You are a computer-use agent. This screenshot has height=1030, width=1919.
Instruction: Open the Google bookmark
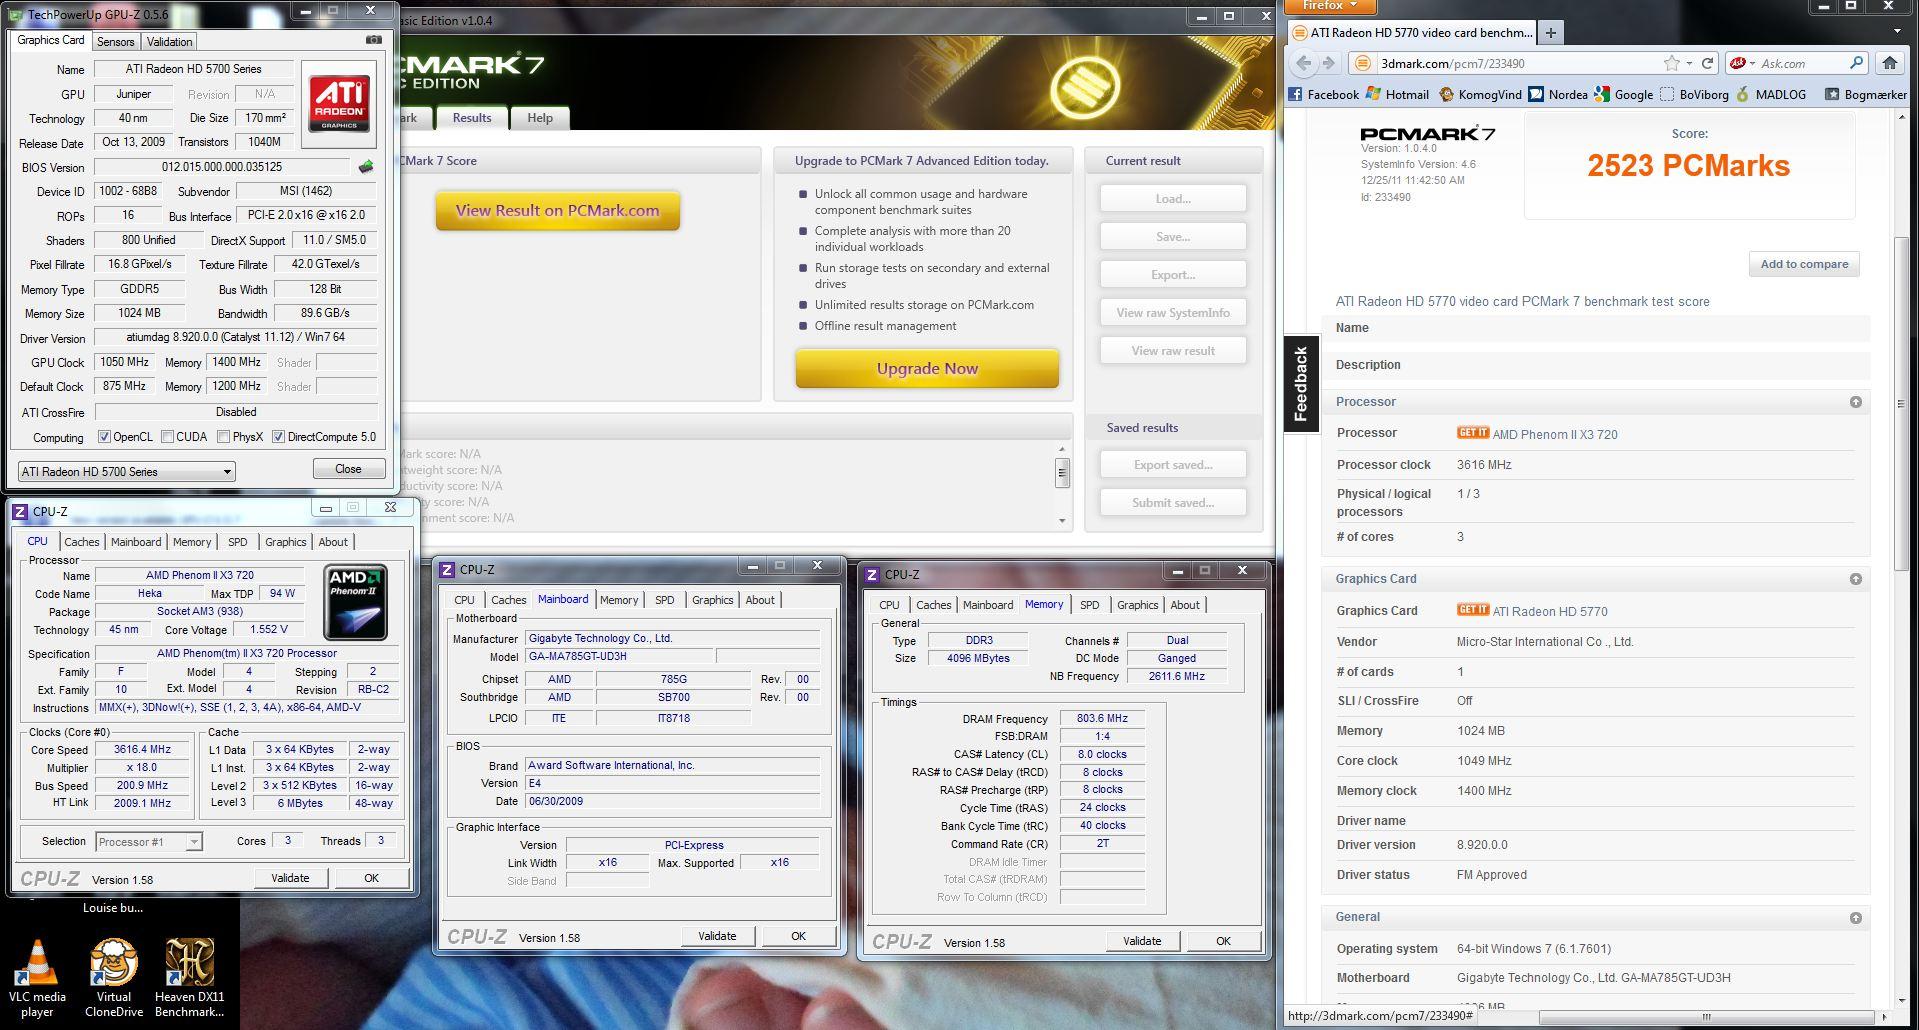pyautogui.click(x=1624, y=94)
